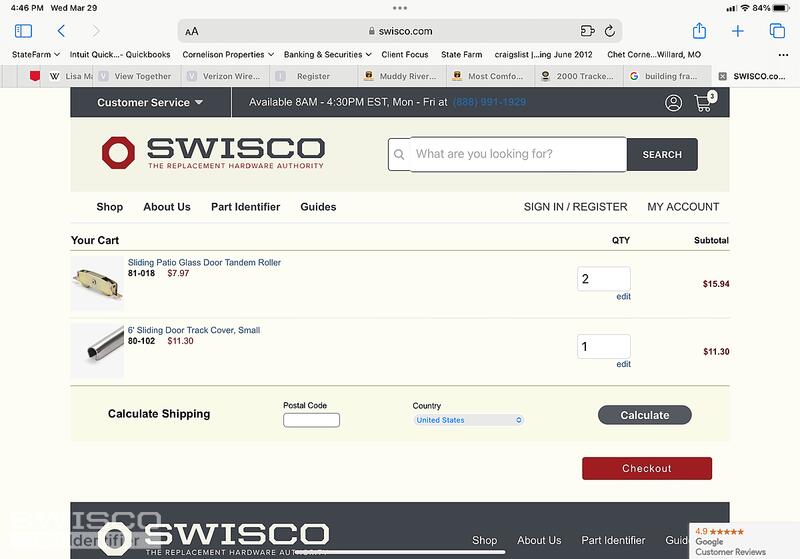Switch to the Most Comfo tab

click(490, 76)
